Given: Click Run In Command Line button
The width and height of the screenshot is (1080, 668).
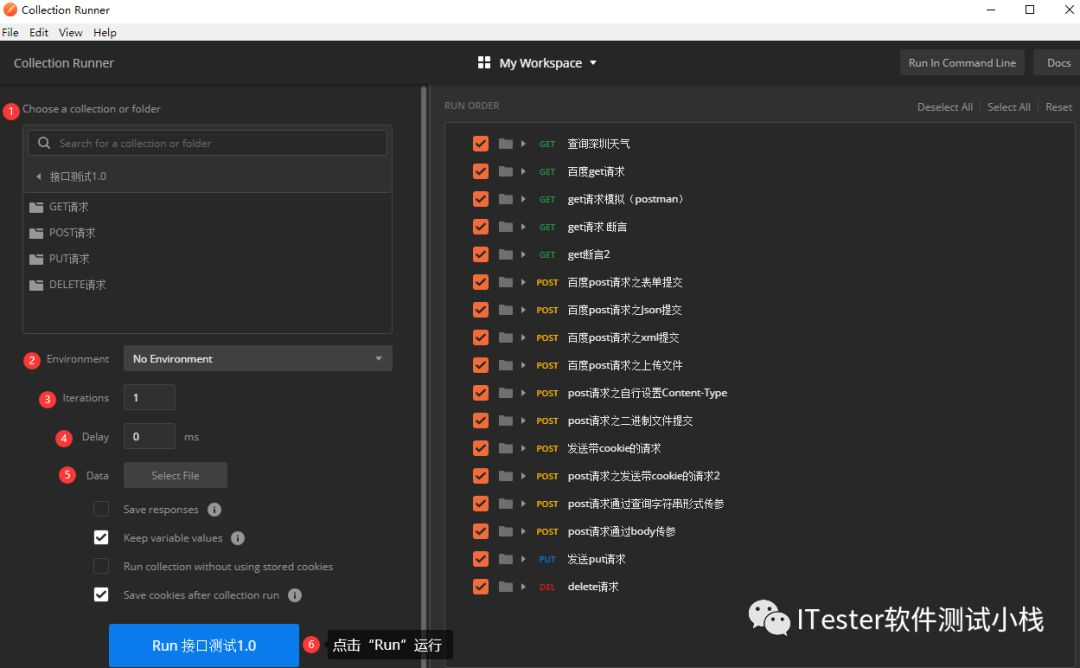Looking at the screenshot, I should (x=962, y=63).
